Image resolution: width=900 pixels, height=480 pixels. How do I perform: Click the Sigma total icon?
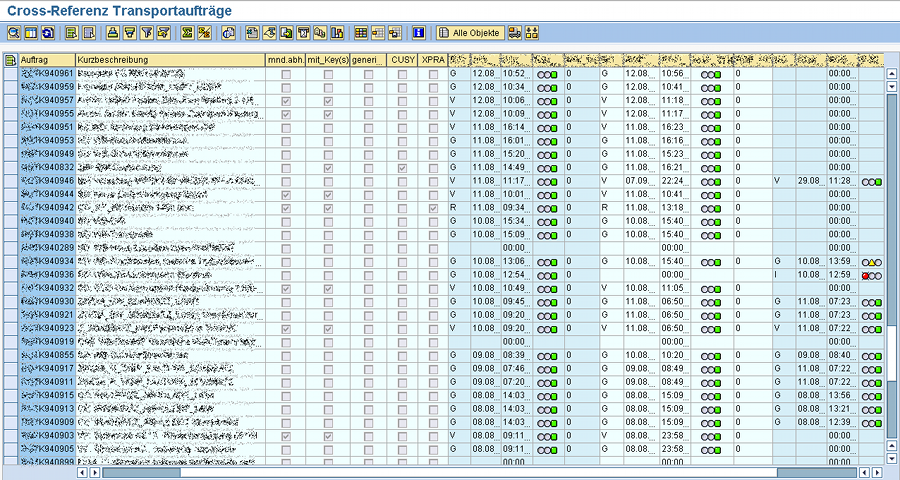click(x=187, y=33)
